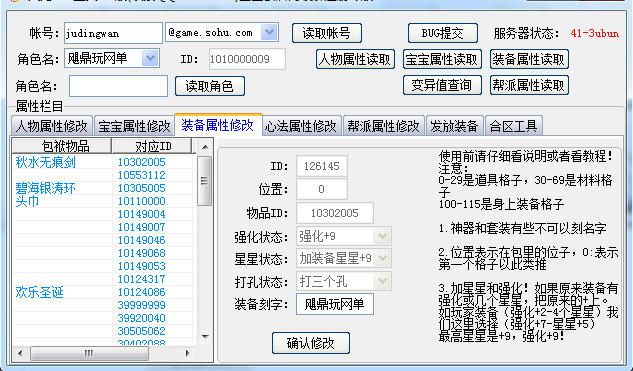Select ID 10149046 in the list
The image size is (633, 371).
[142, 240]
